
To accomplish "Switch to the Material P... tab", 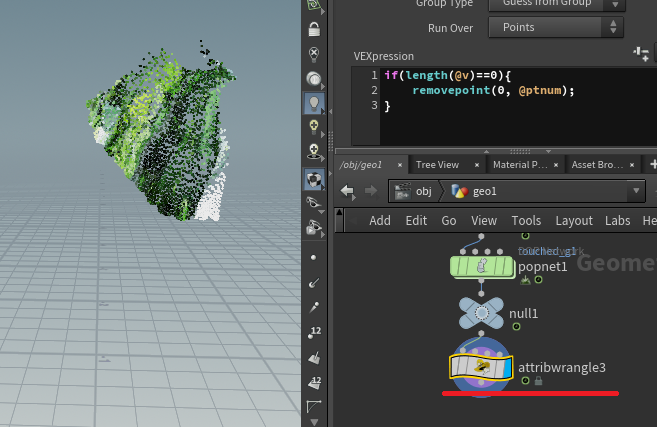I will coord(520,165).
